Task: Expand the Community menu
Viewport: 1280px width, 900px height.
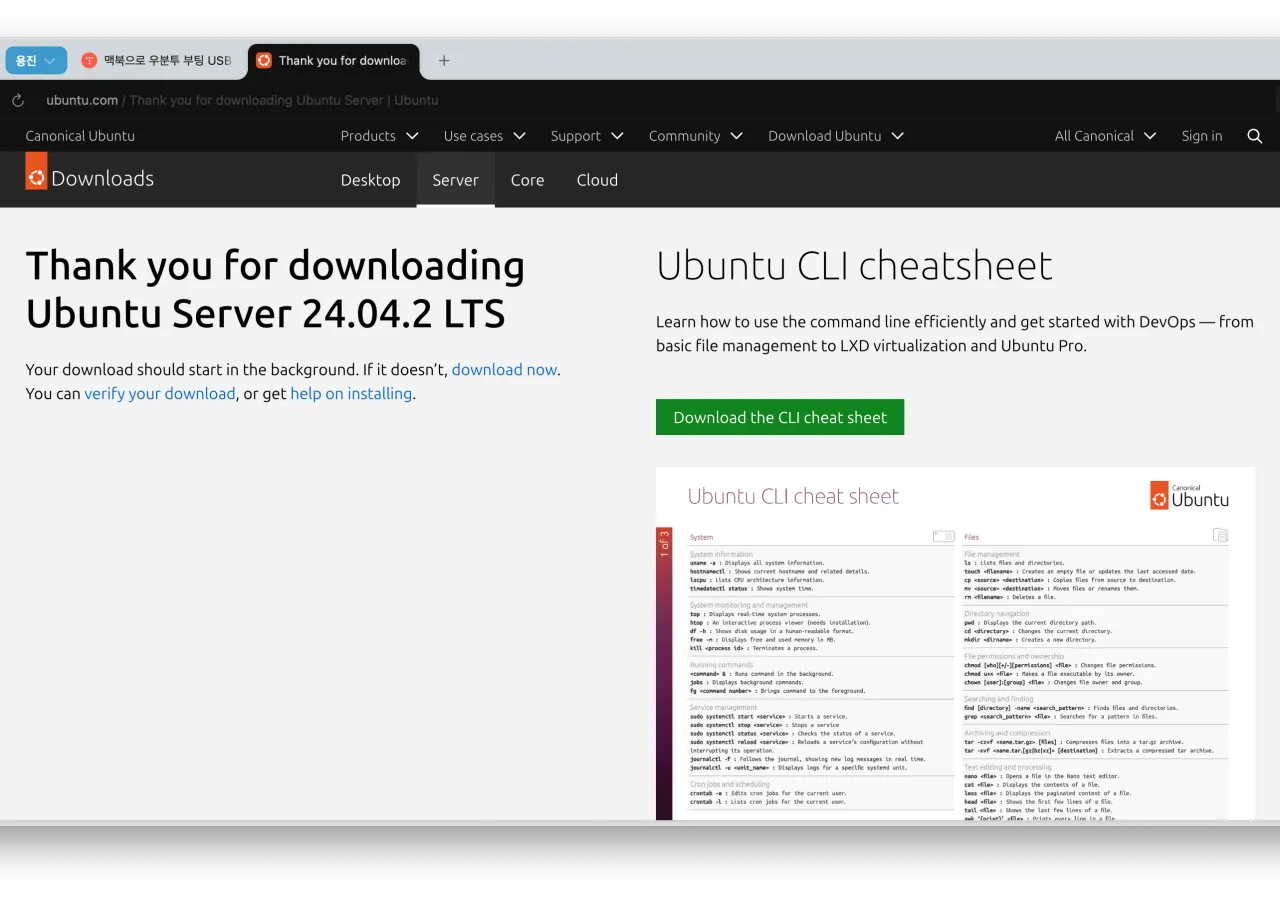Action: click(695, 136)
